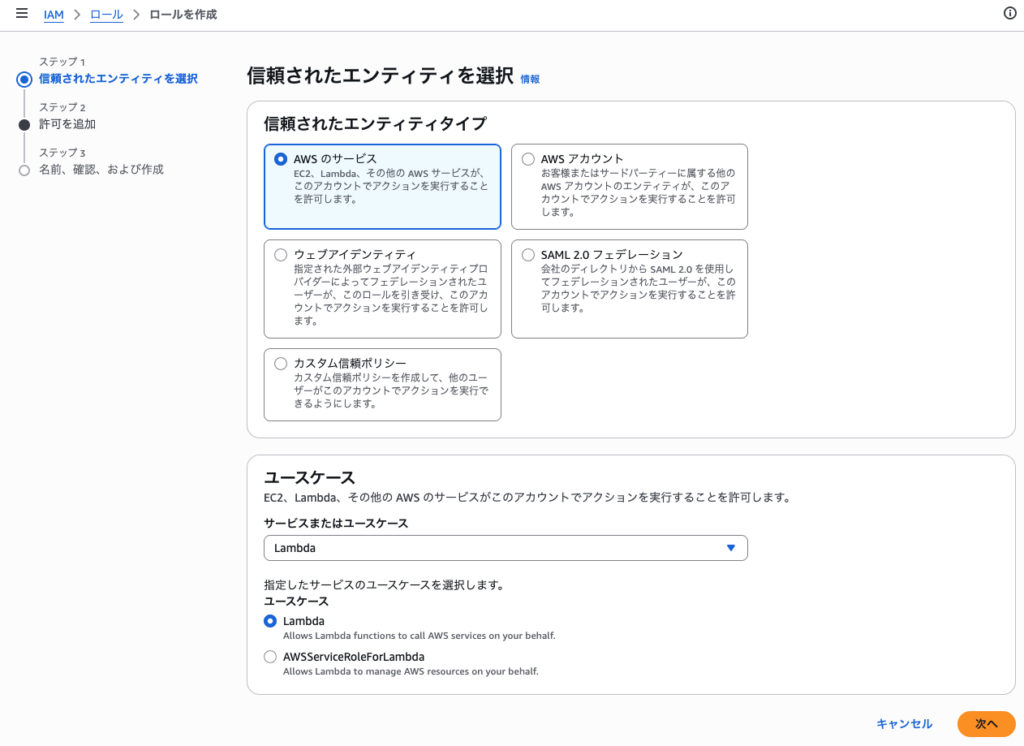This screenshot has width=1024, height=746.
Task: Select the Lambda use case radio button
Action: pyautogui.click(x=270, y=621)
